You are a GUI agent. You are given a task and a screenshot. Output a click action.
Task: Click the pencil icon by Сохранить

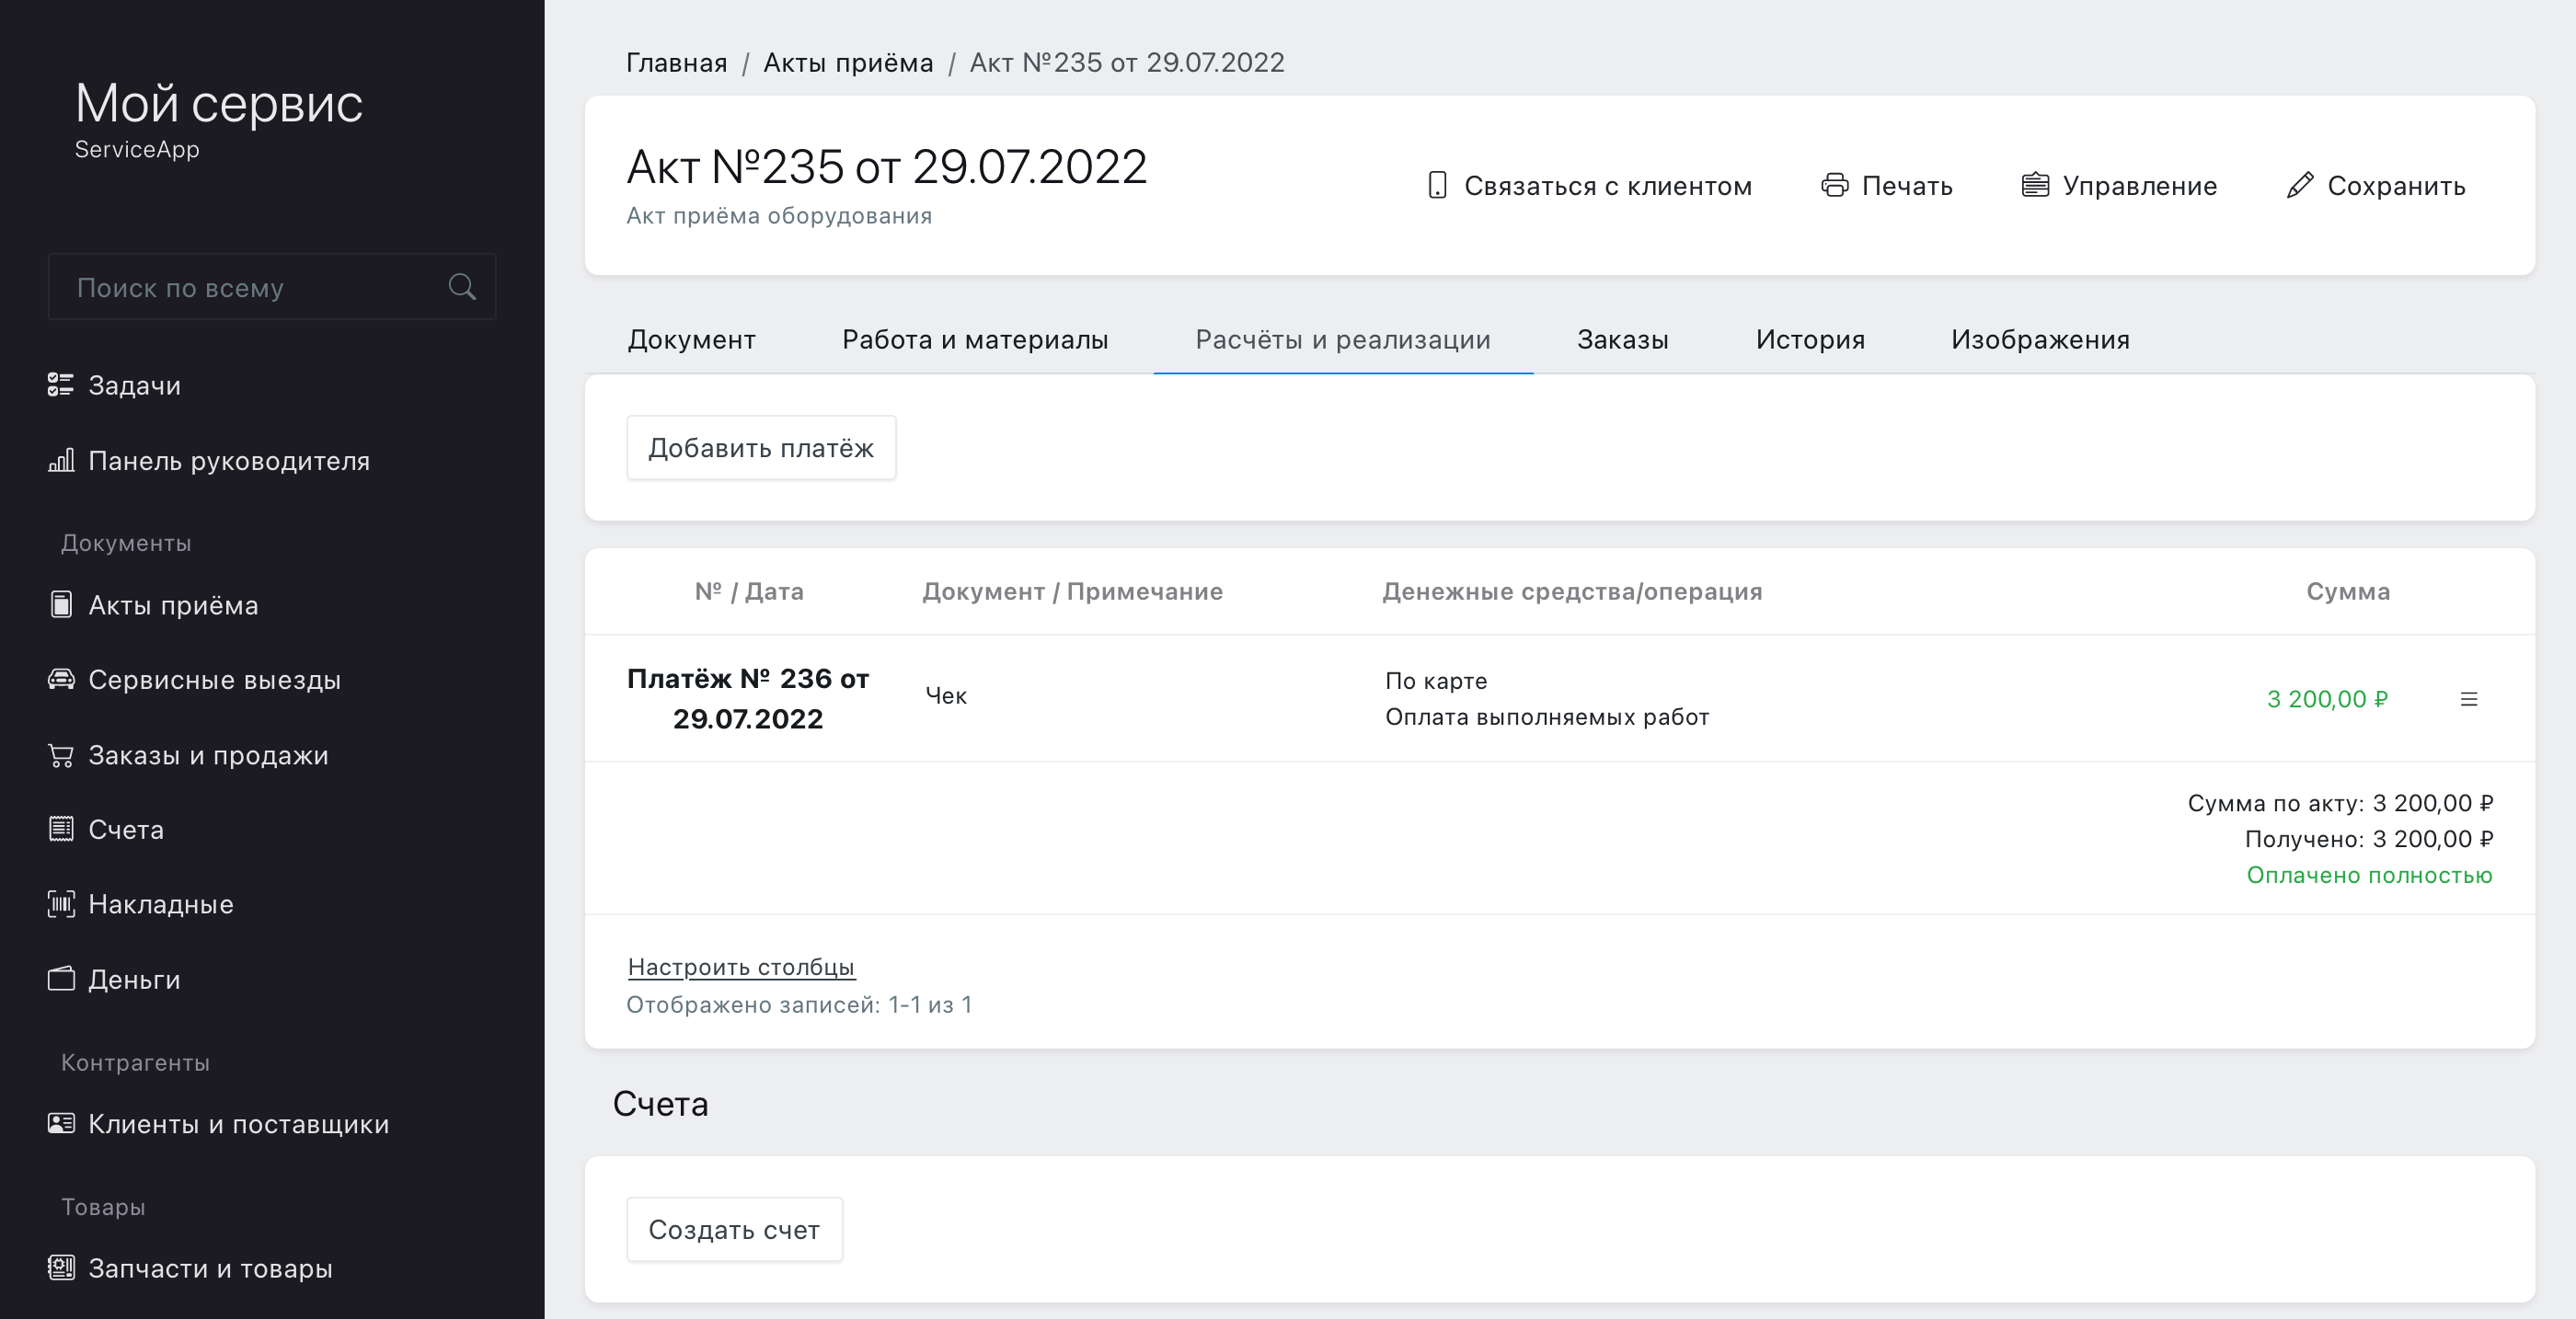2300,186
